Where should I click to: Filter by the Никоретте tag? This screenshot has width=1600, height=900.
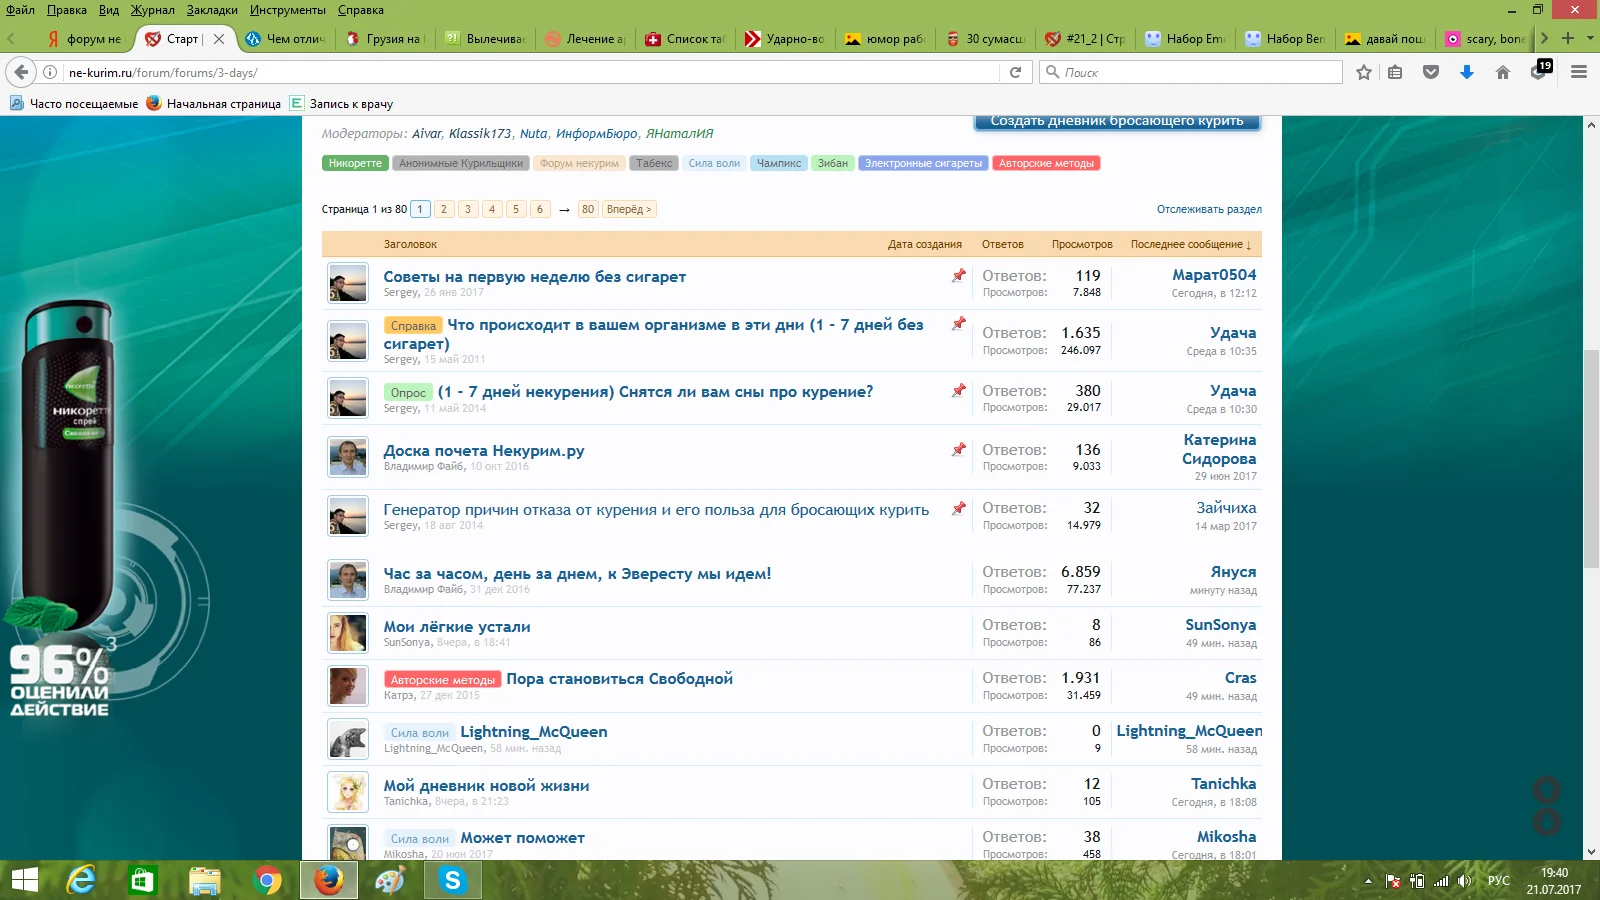click(x=355, y=163)
